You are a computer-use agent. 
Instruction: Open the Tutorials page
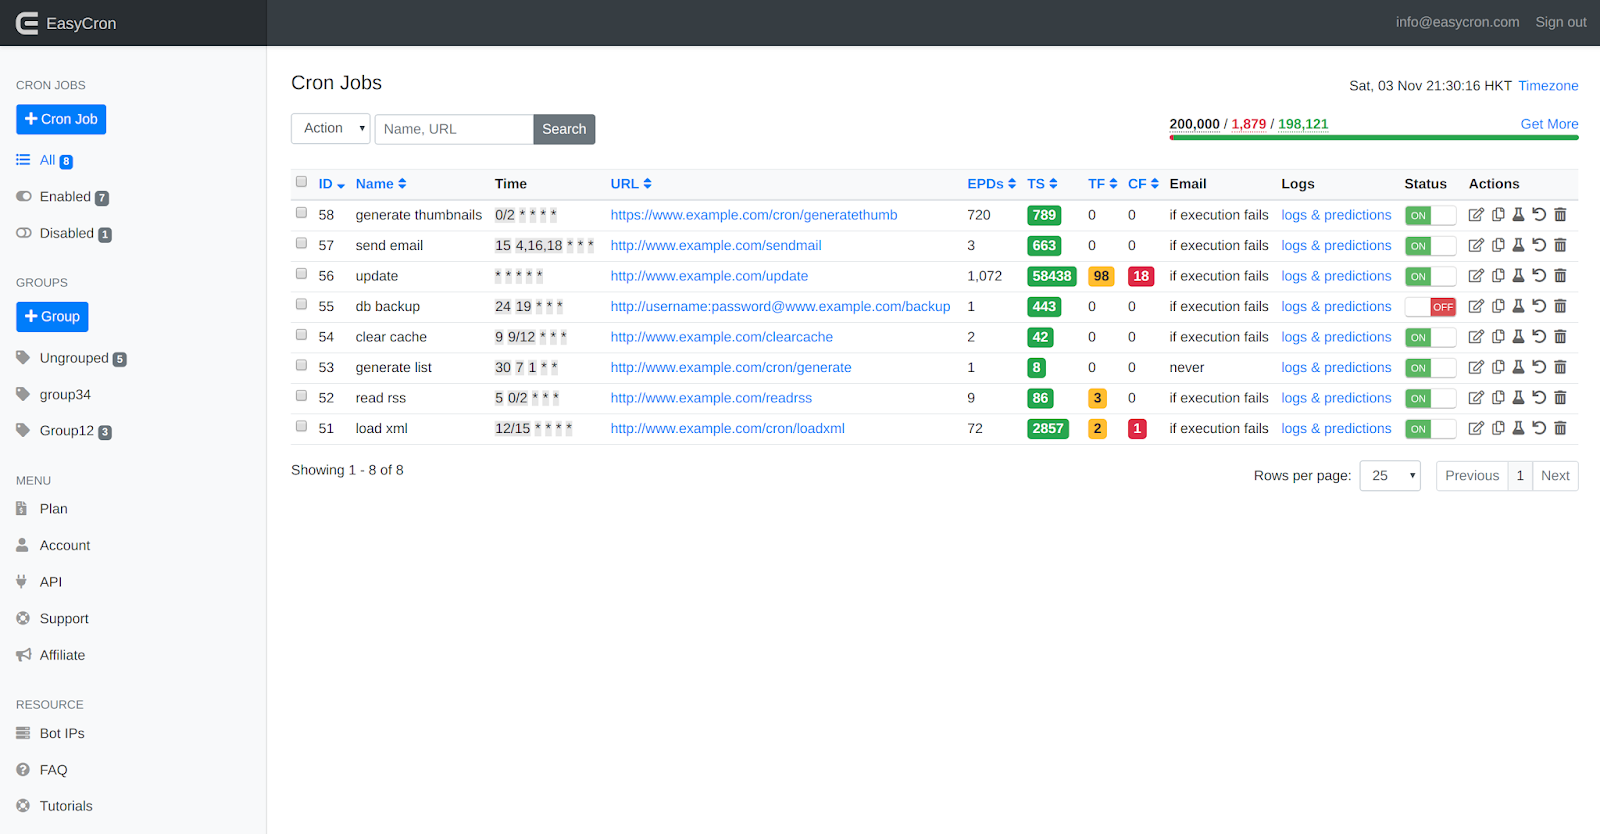[66, 806]
